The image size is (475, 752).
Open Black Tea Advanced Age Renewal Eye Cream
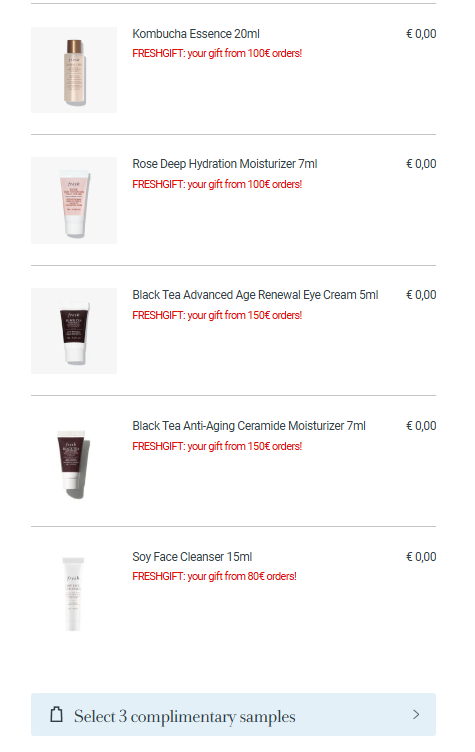point(255,295)
